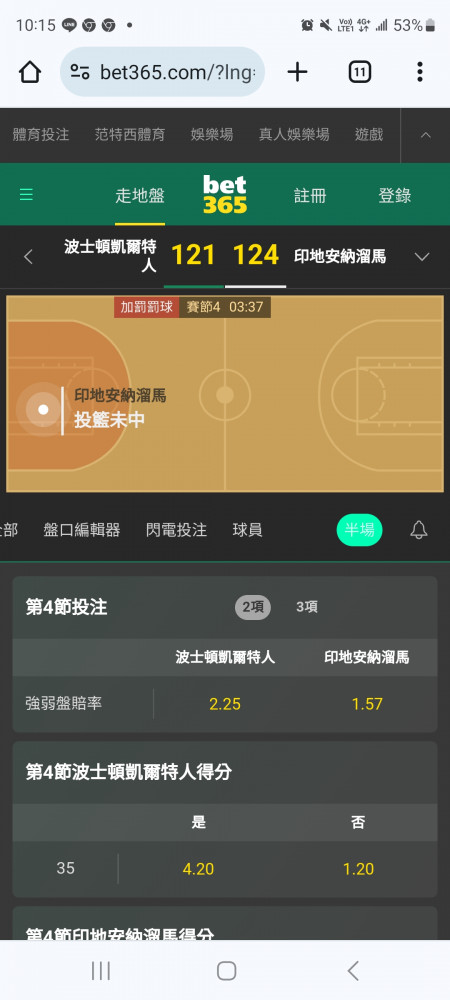Click the bet365 logo
The image size is (450, 1000).
click(x=225, y=195)
